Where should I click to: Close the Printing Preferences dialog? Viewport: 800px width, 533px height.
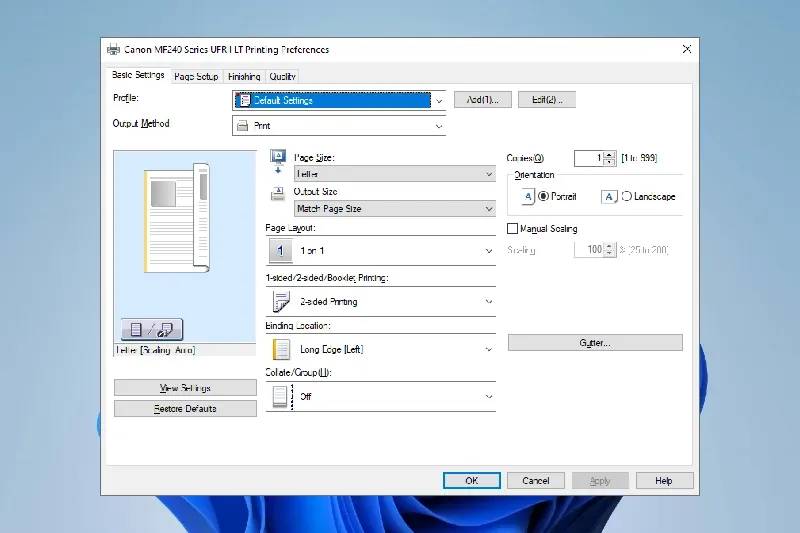pyautogui.click(x=687, y=49)
